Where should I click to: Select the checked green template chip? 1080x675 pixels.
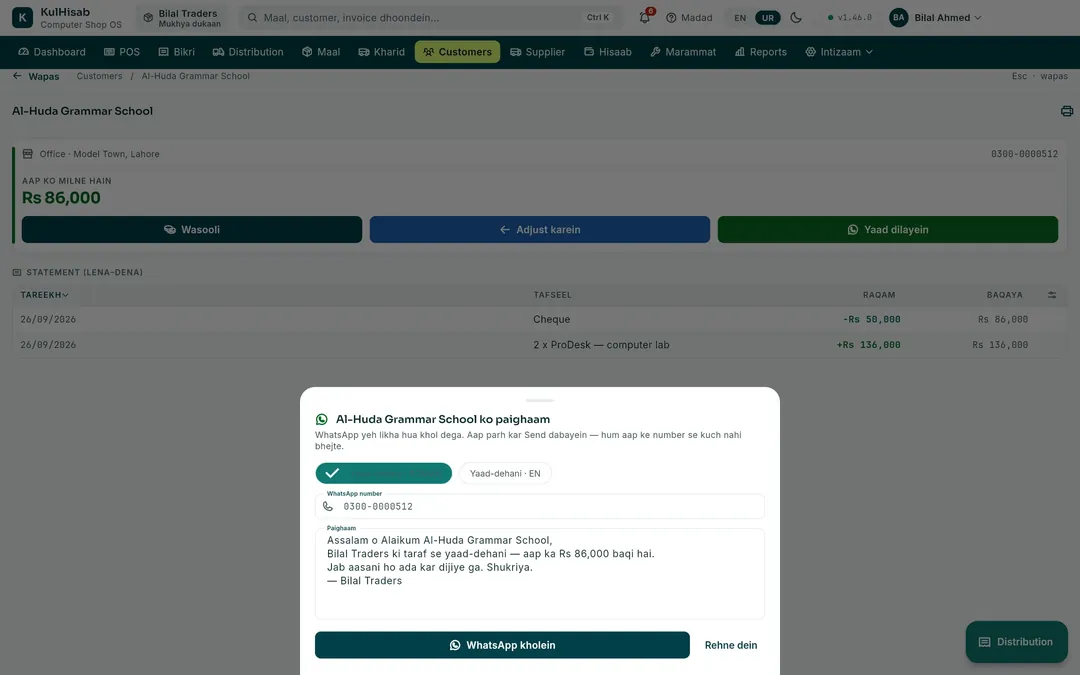tap(384, 473)
